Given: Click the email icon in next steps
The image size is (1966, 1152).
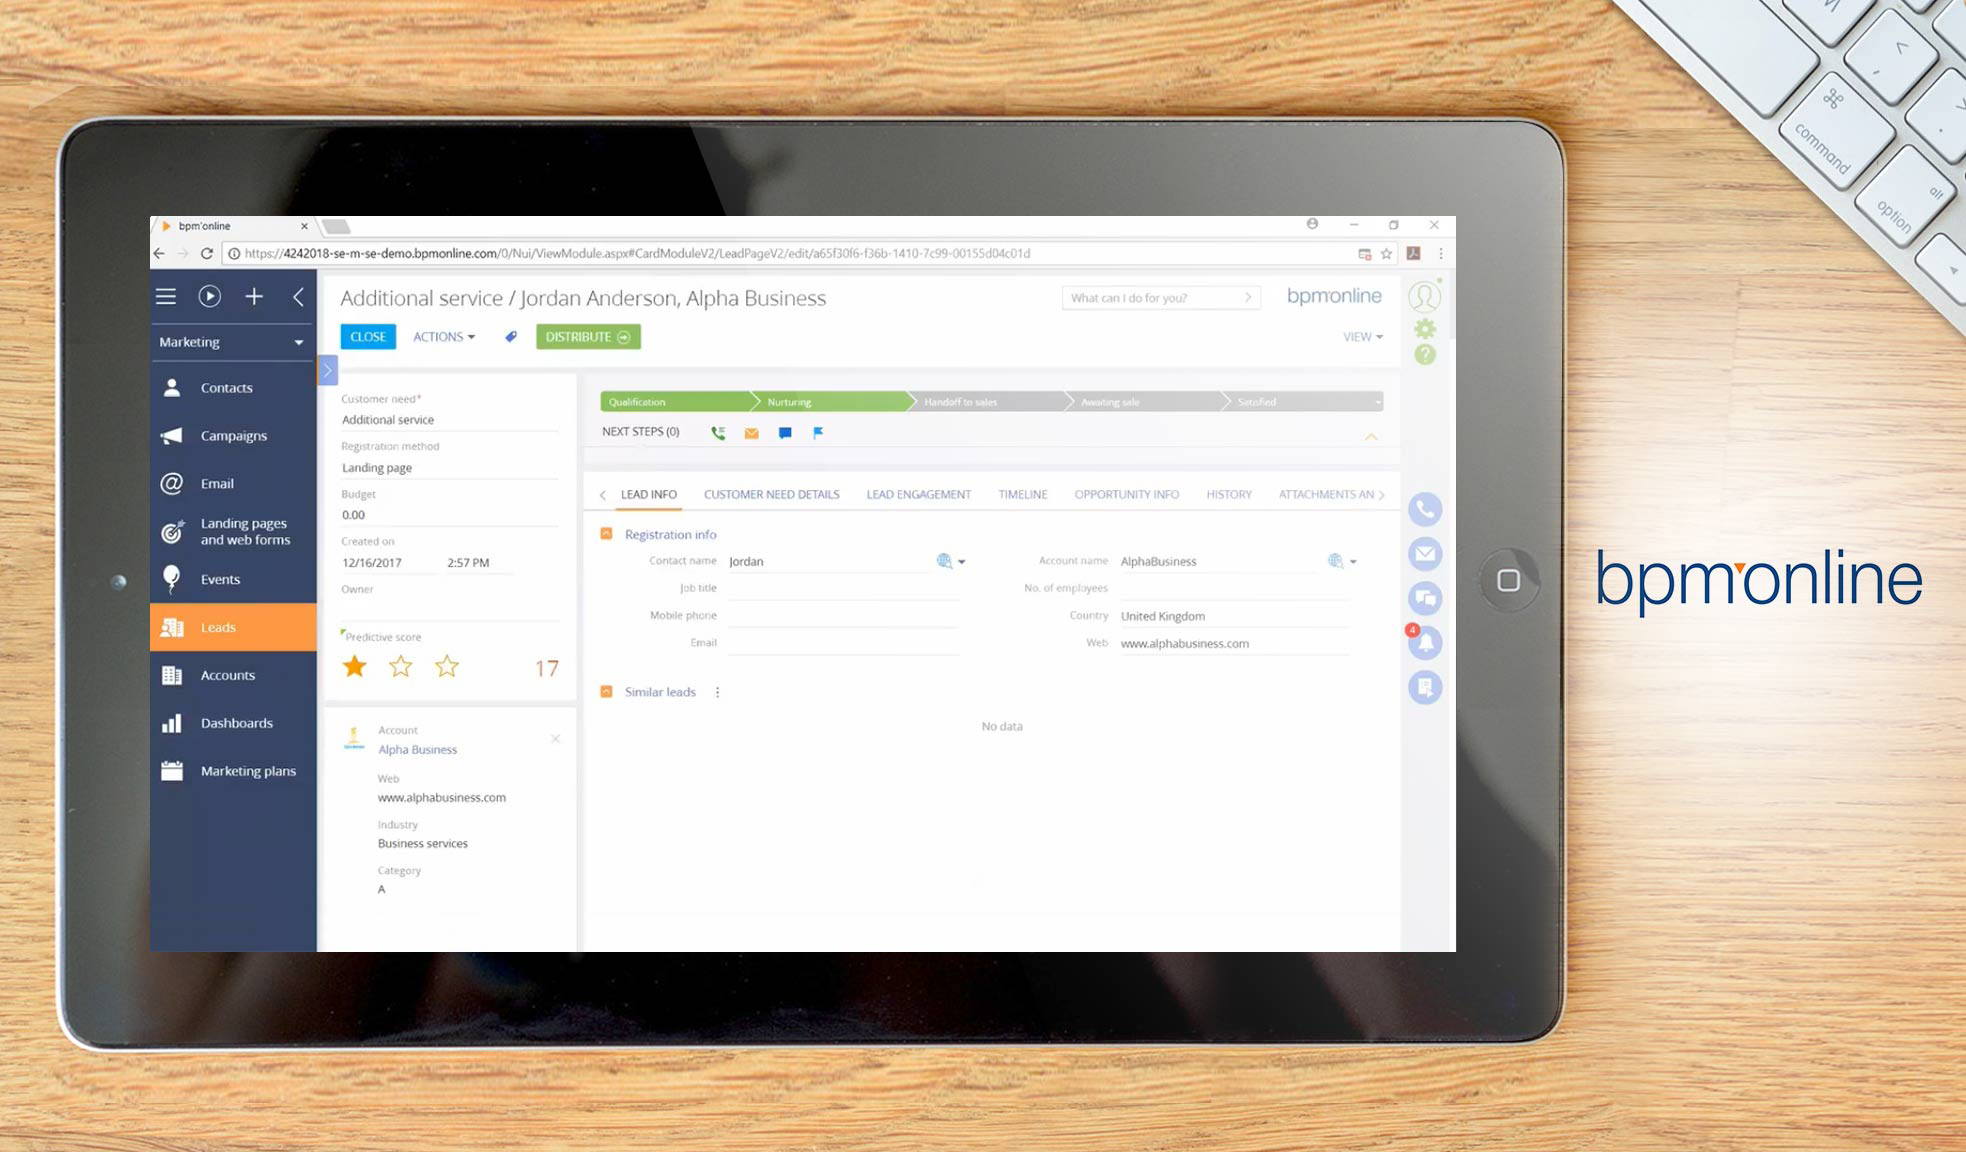Looking at the screenshot, I should (751, 433).
